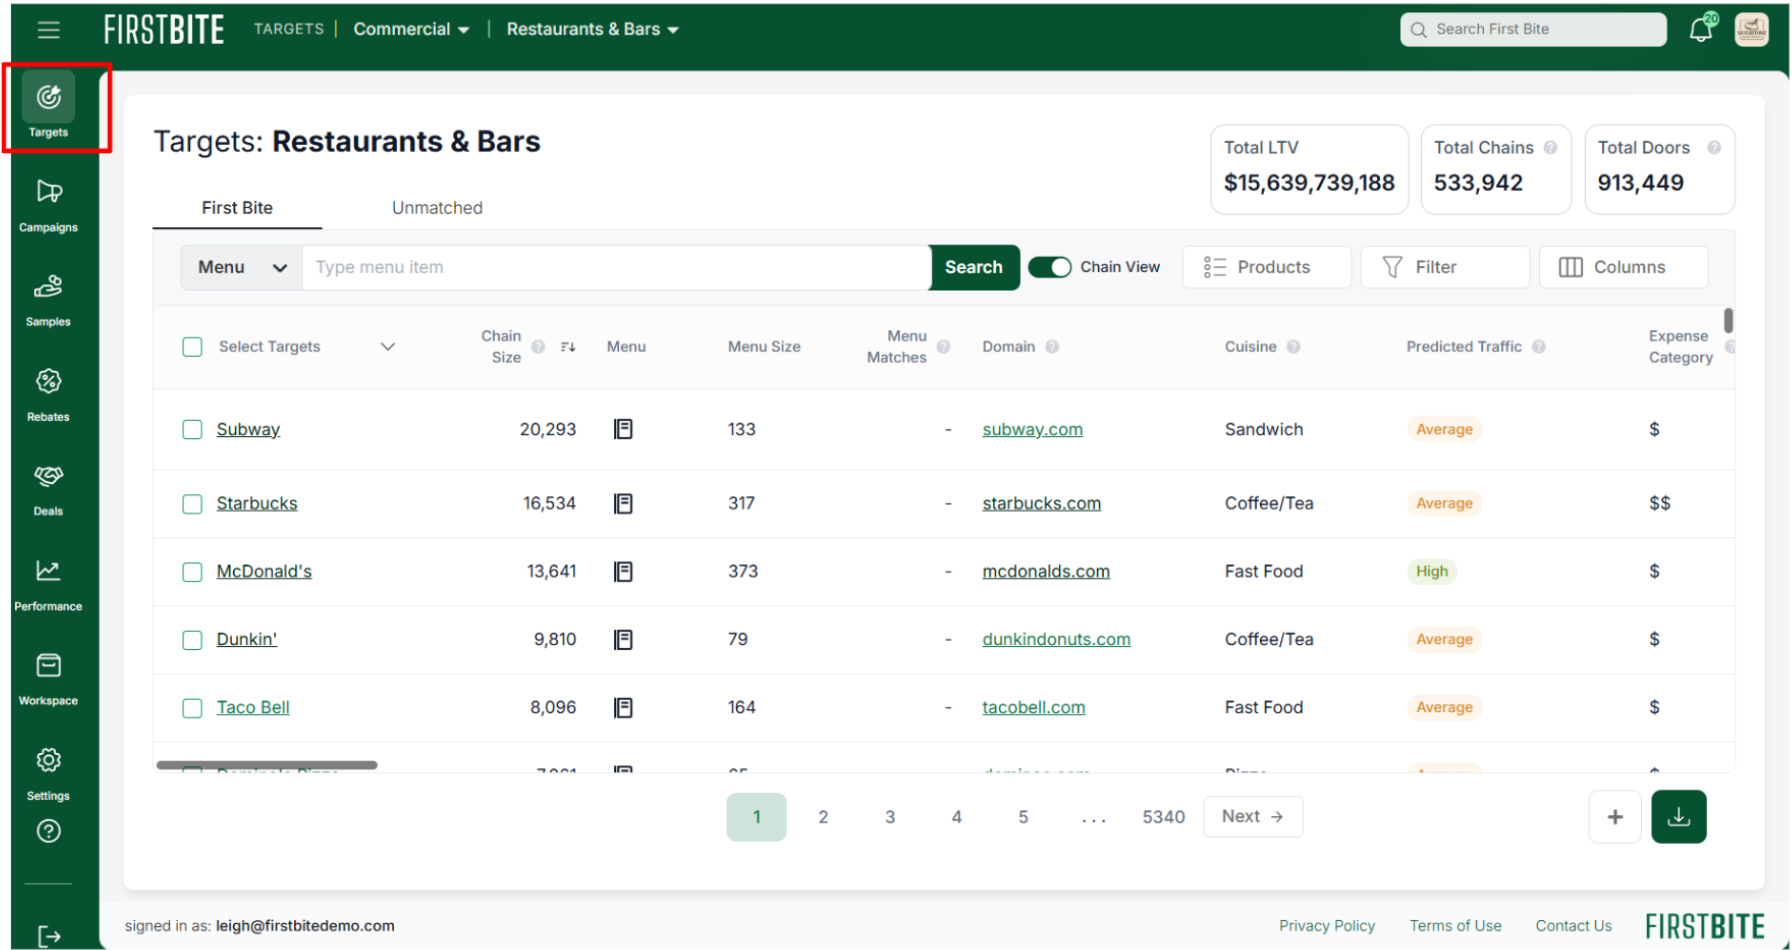Sort by Chain Size icon
1792x950 pixels.
(568, 347)
